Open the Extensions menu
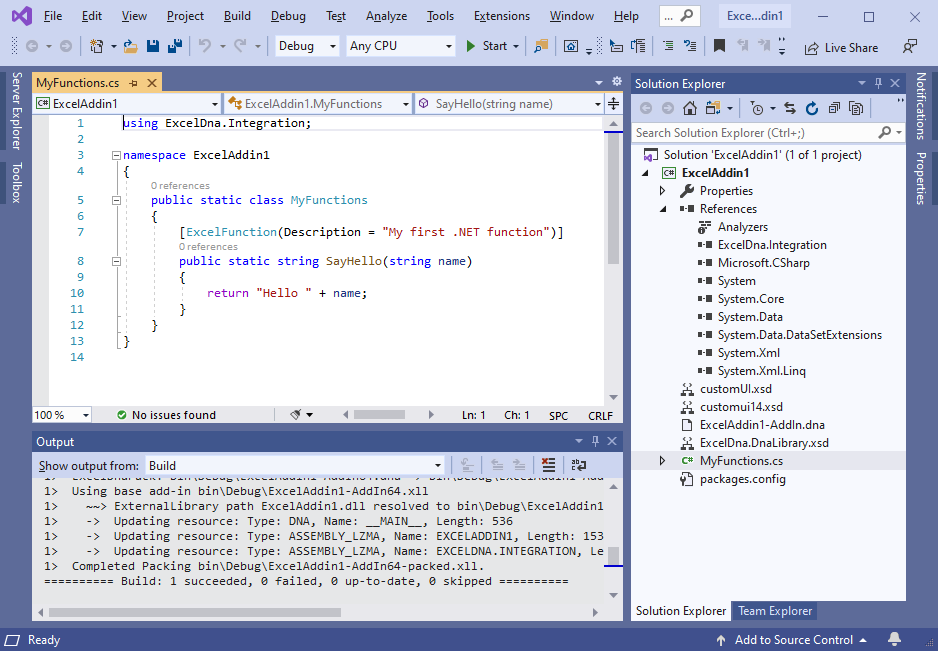 click(x=501, y=16)
